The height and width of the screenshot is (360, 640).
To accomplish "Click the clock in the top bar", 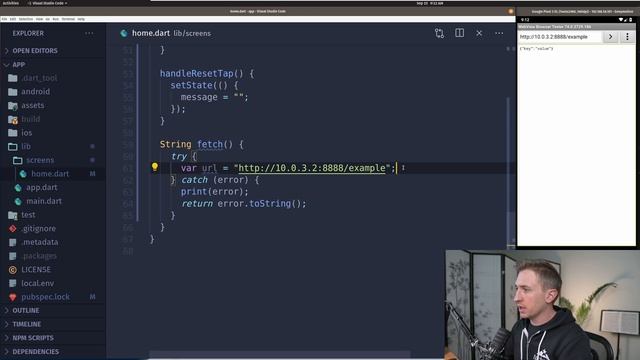I will (429, 3).
